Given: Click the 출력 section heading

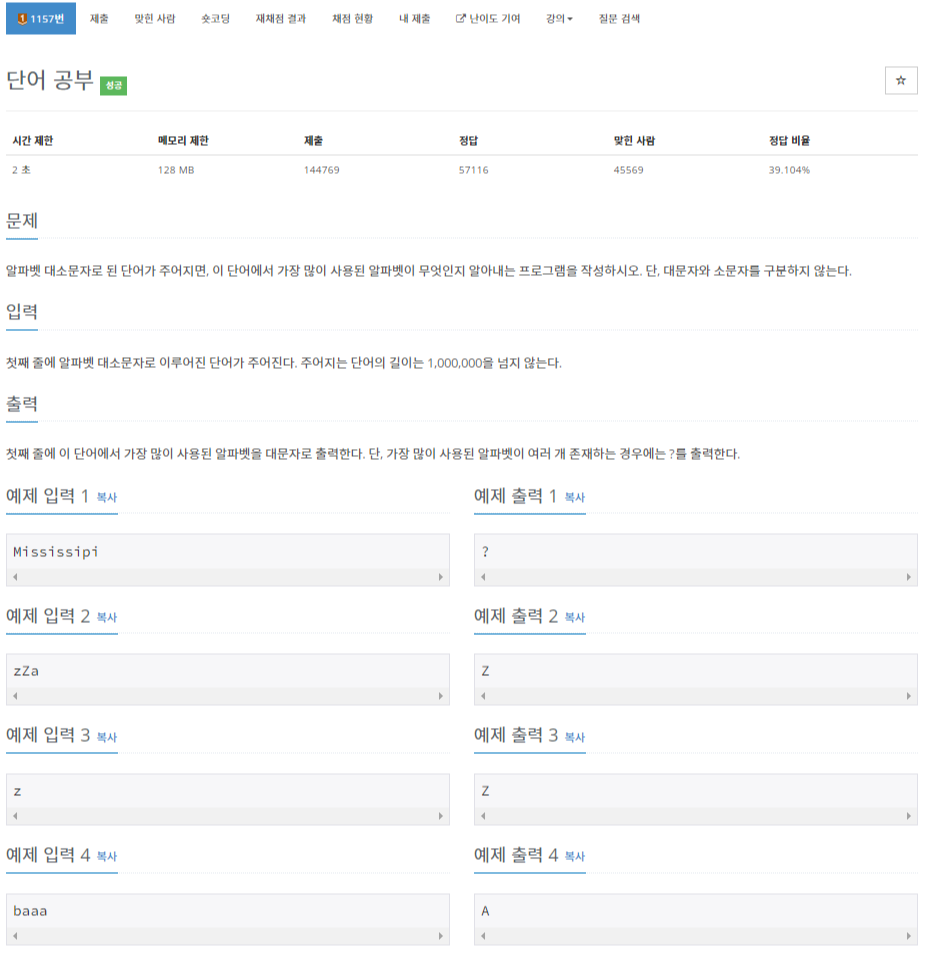Looking at the screenshot, I should pos(22,403).
